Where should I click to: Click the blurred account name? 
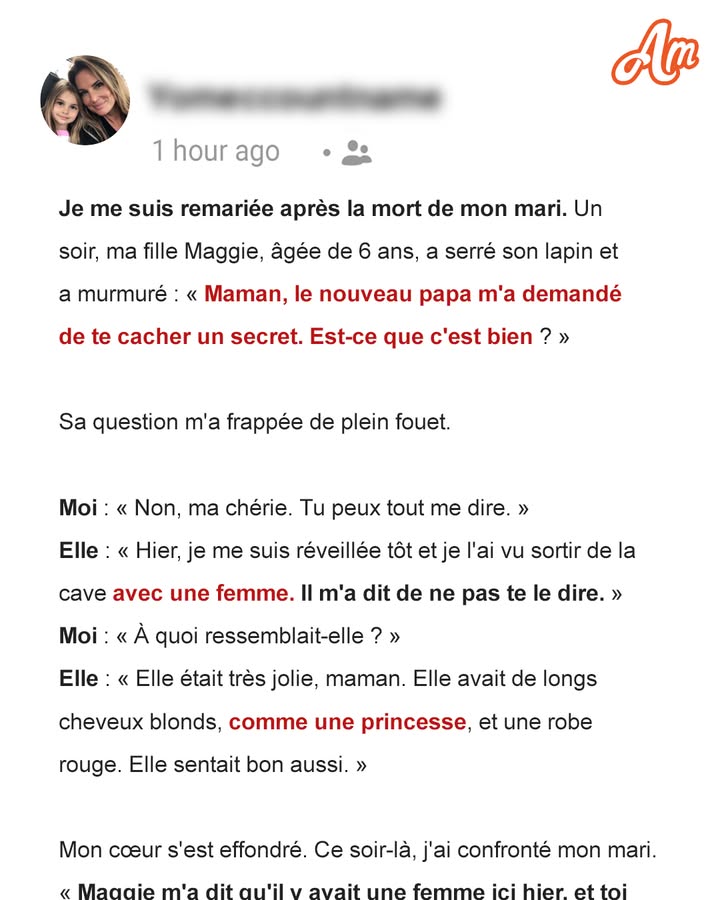(295, 96)
